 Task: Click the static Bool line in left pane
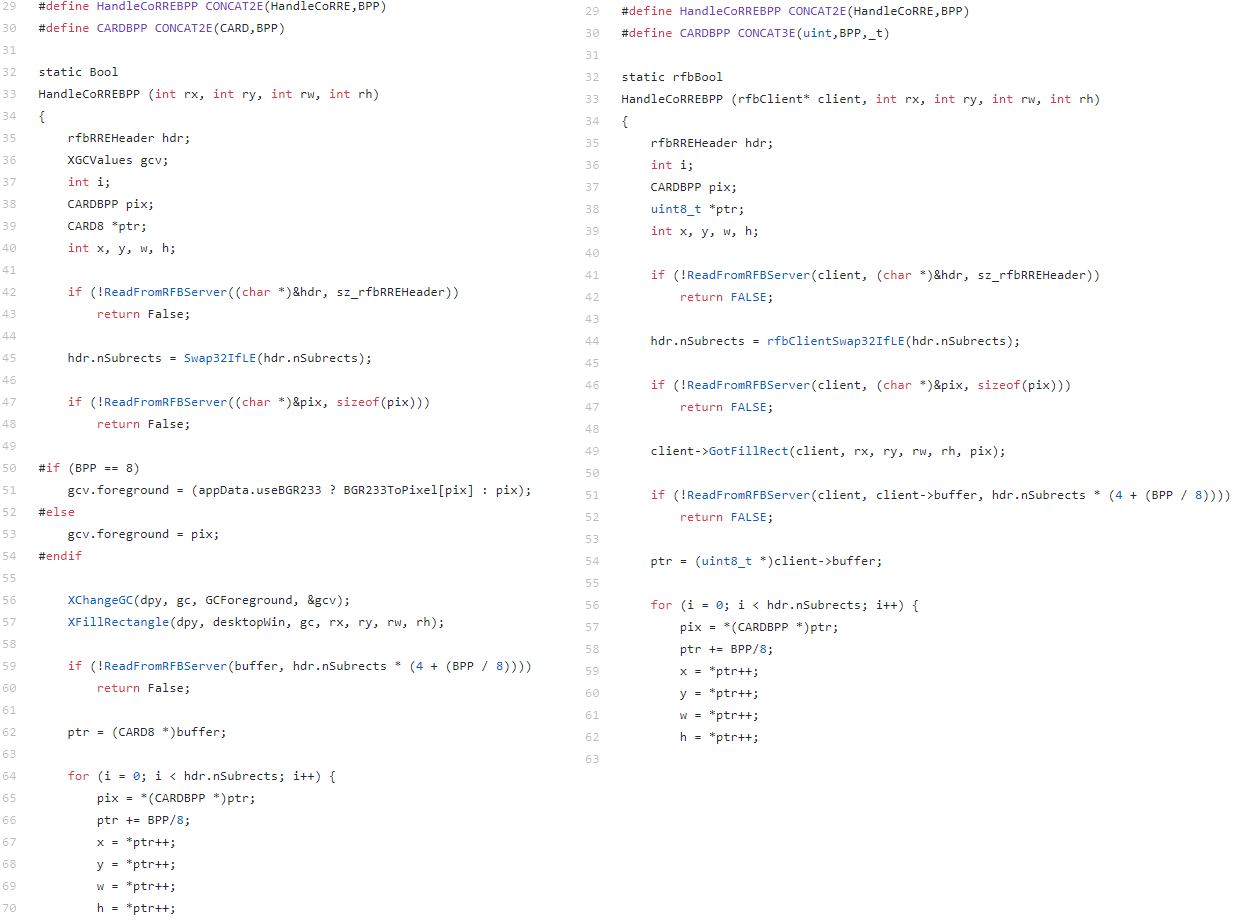[x=78, y=72]
